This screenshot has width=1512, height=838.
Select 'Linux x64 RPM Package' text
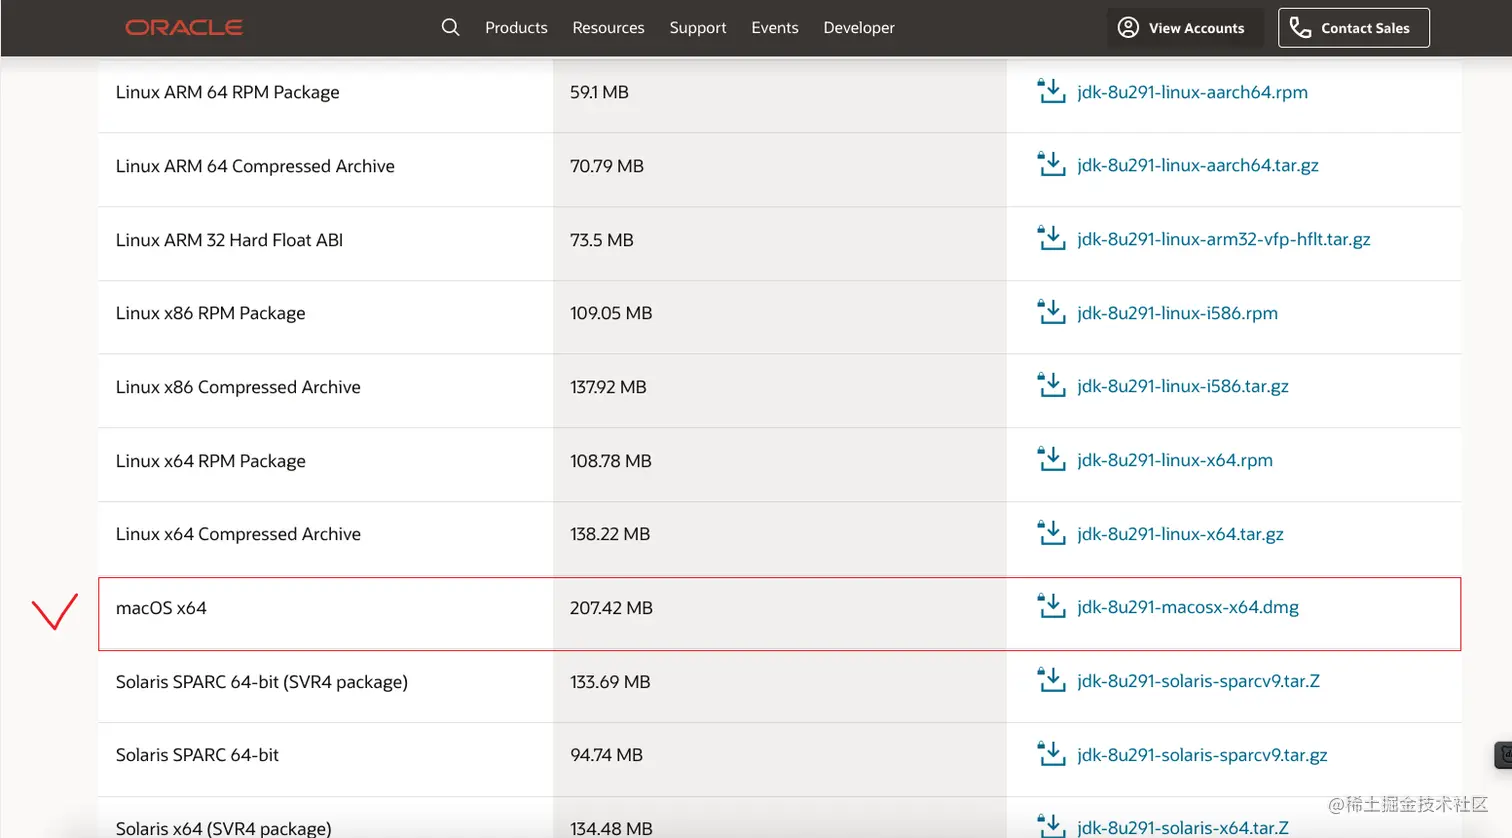coord(211,461)
